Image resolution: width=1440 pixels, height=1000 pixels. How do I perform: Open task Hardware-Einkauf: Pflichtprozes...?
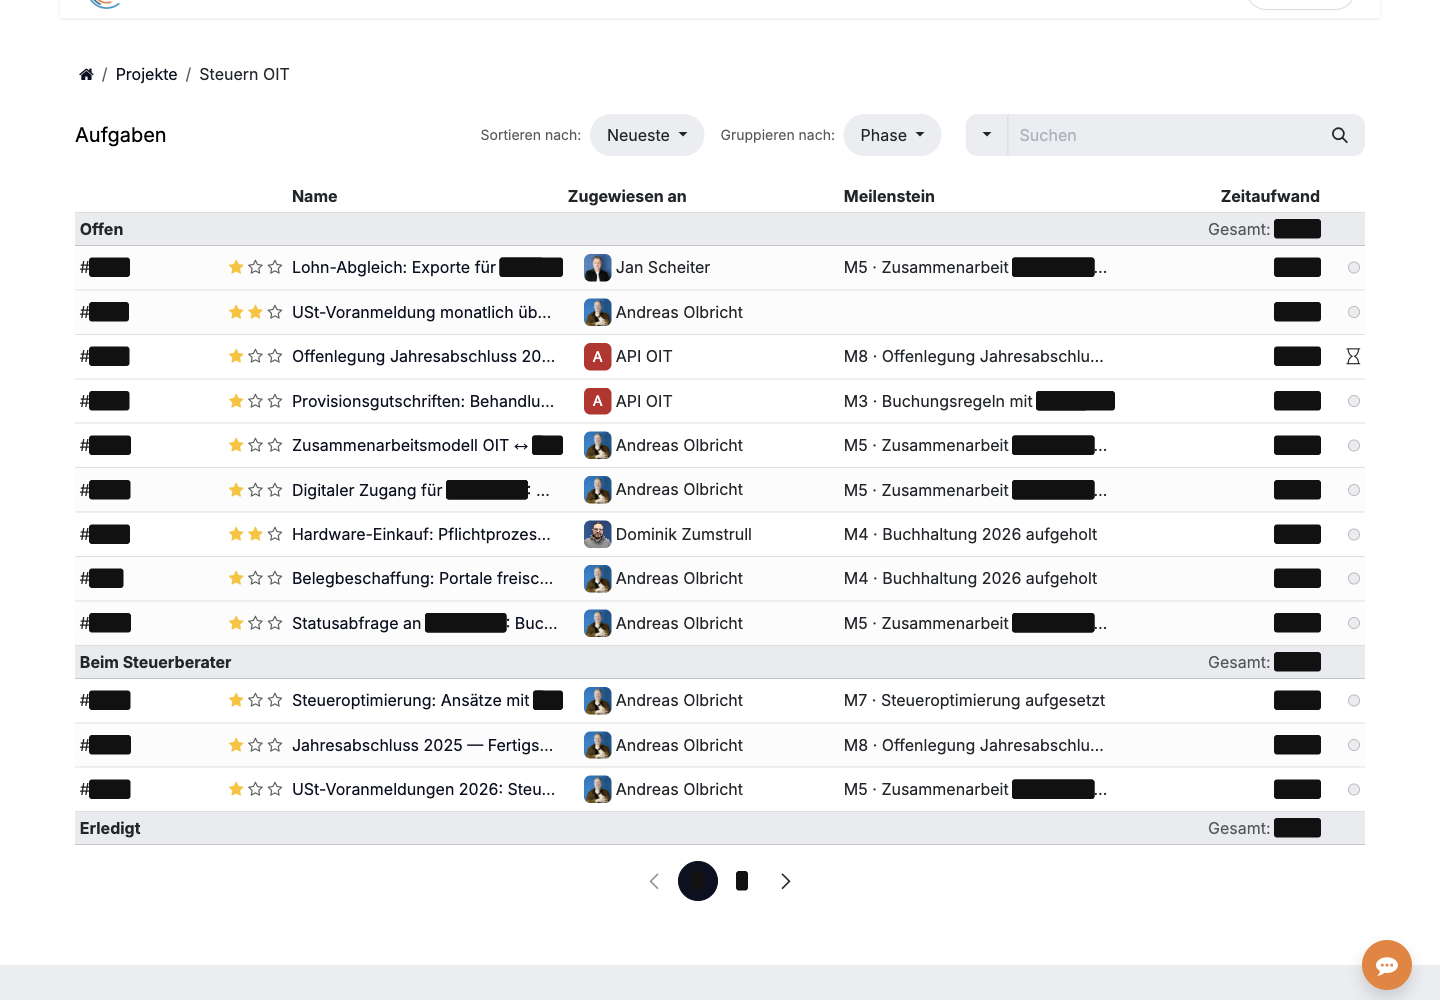pos(421,534)
